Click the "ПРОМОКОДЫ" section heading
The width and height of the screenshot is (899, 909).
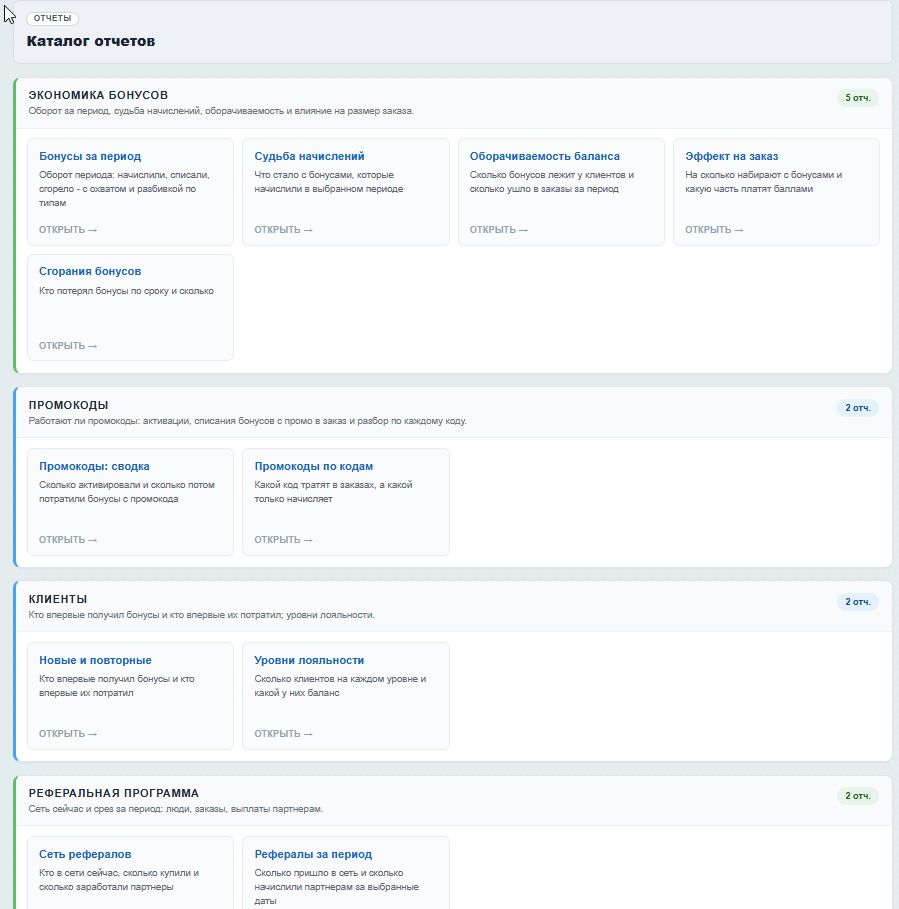[68, 405]
